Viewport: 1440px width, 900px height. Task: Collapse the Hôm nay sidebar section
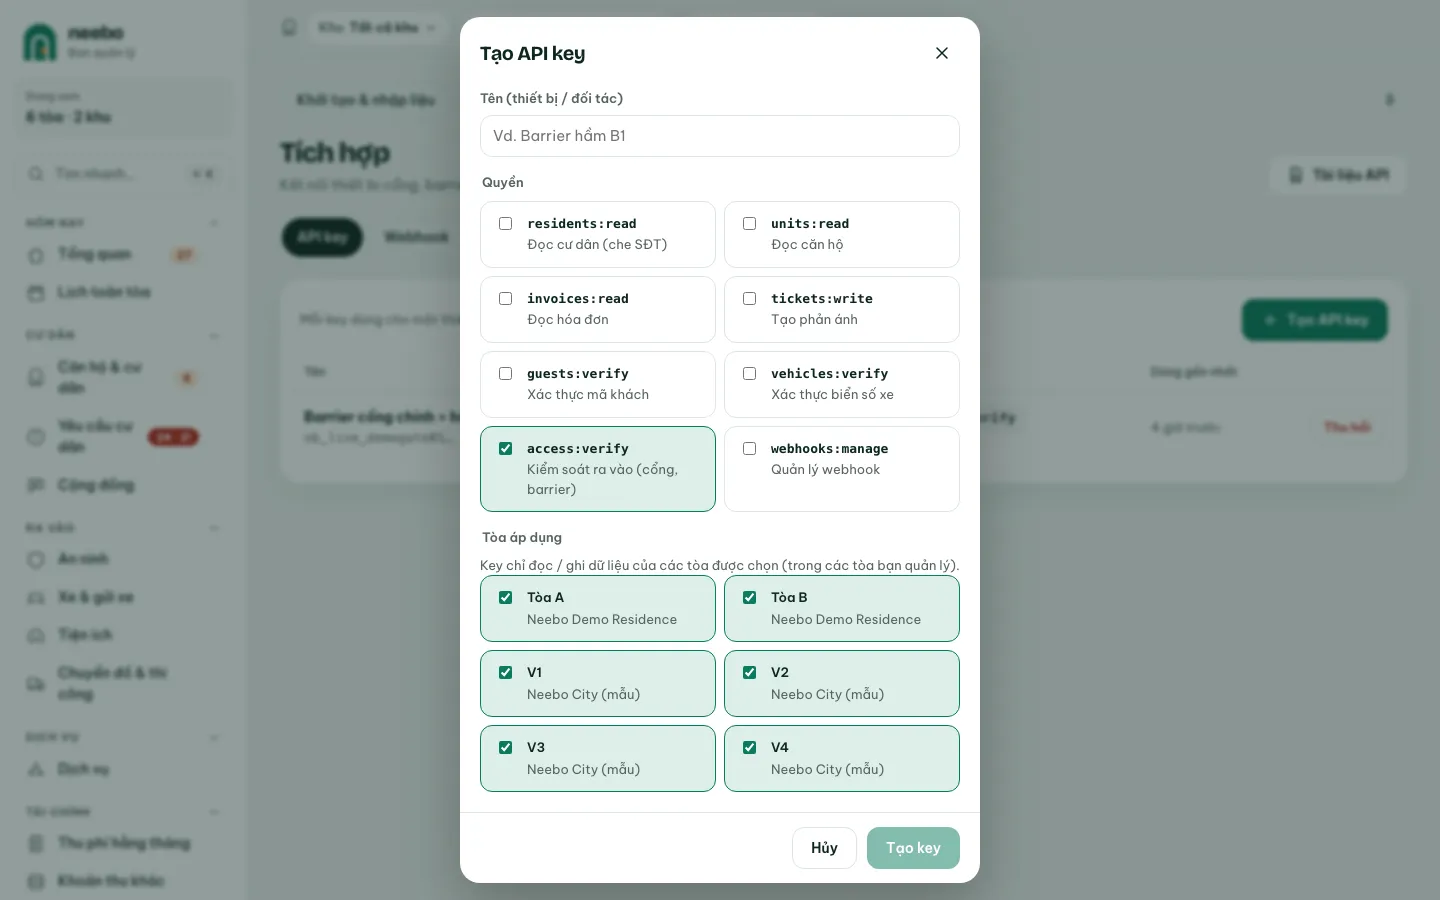click(214, 222)
